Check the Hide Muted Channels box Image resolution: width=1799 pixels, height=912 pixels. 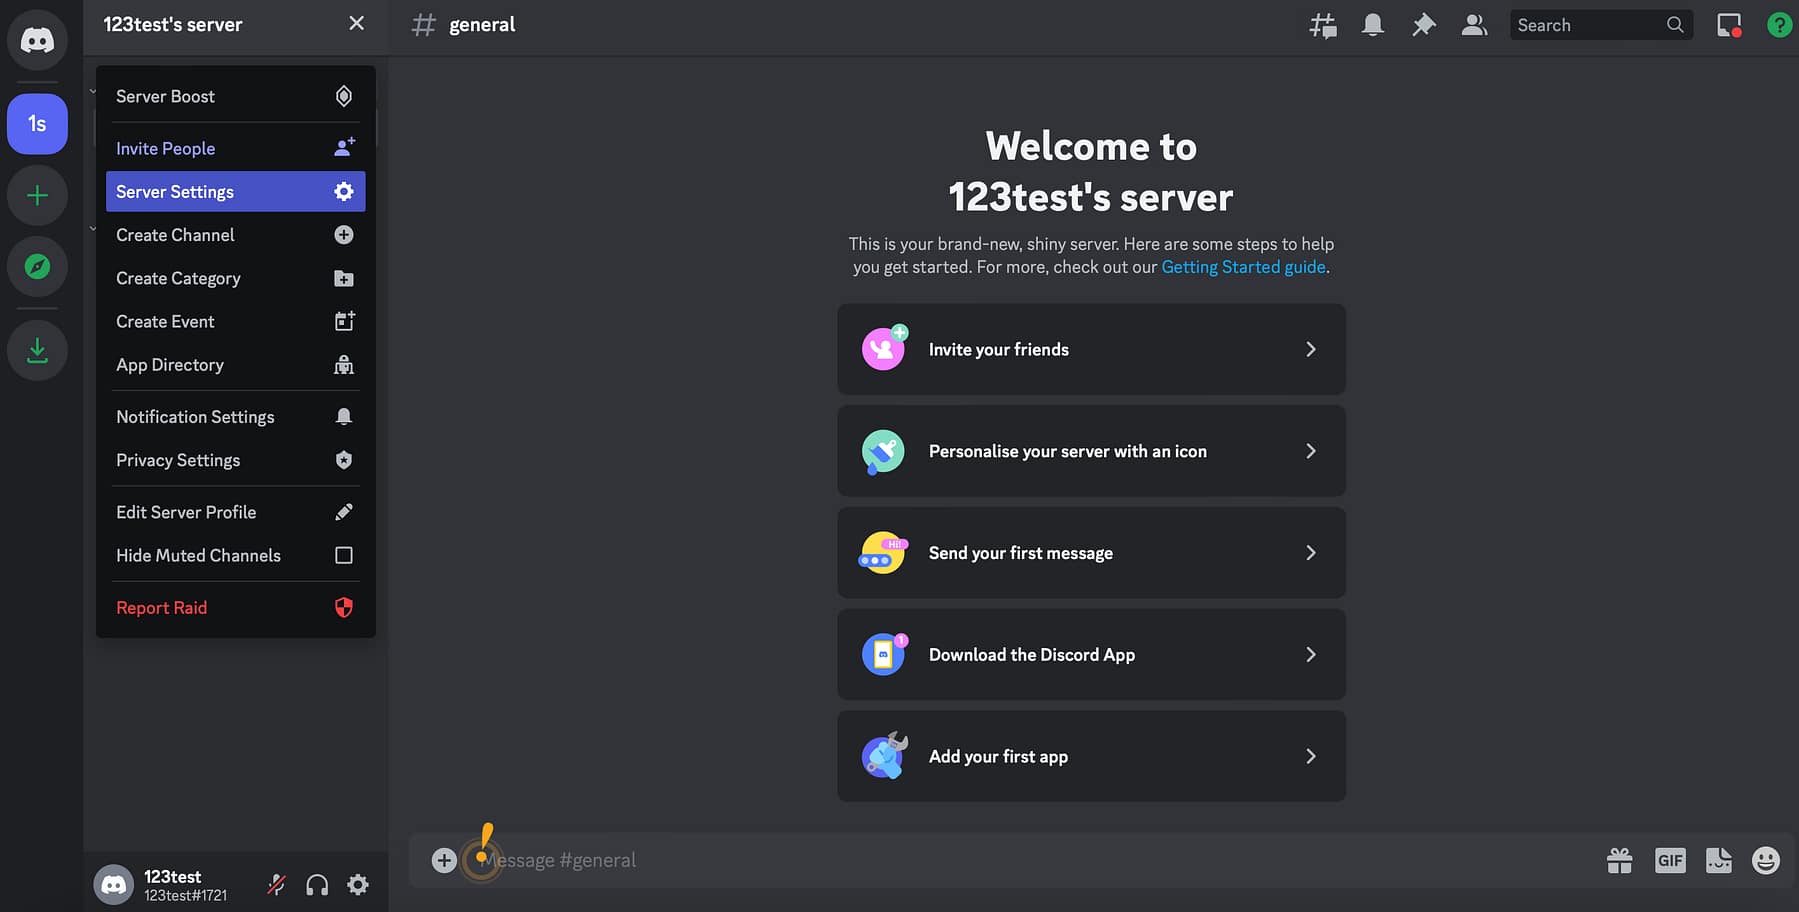[344, 555]
